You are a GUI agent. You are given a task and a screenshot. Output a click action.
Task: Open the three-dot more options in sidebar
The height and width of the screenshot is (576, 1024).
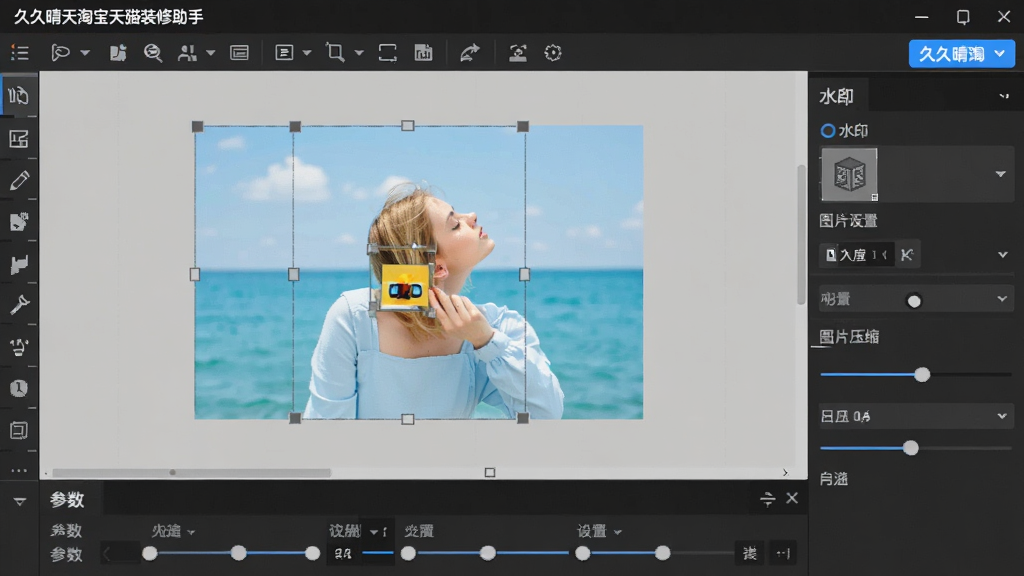[19, 470]
